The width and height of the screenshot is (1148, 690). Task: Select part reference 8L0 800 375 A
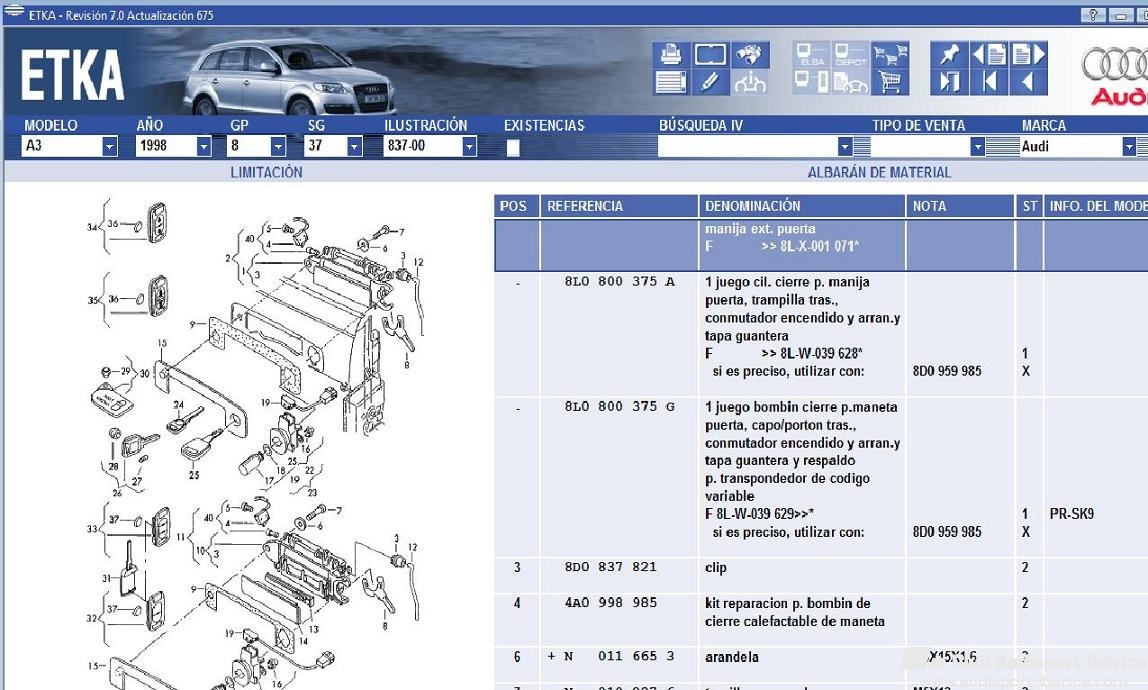click(x=619, y=281)
